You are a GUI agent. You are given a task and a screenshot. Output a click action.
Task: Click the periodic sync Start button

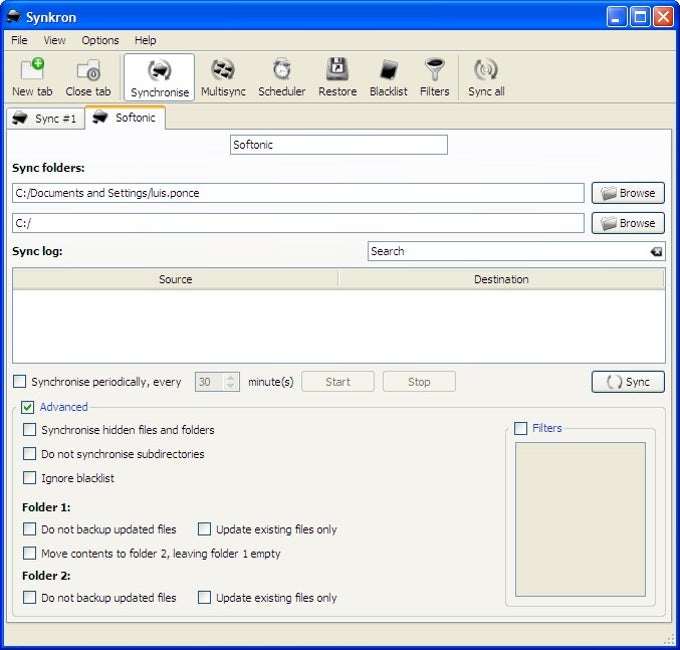coord(338,382)
